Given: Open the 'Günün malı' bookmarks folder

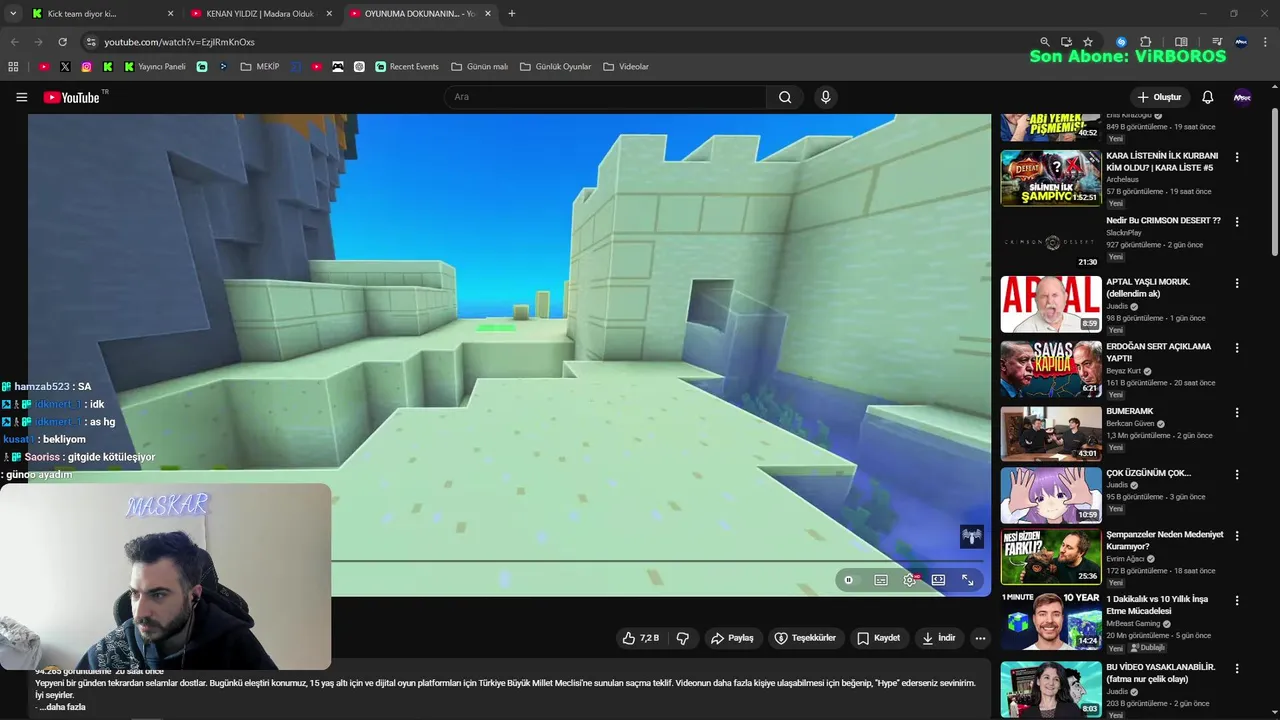Looking at the screenshot, I should [x=480, y=67].
